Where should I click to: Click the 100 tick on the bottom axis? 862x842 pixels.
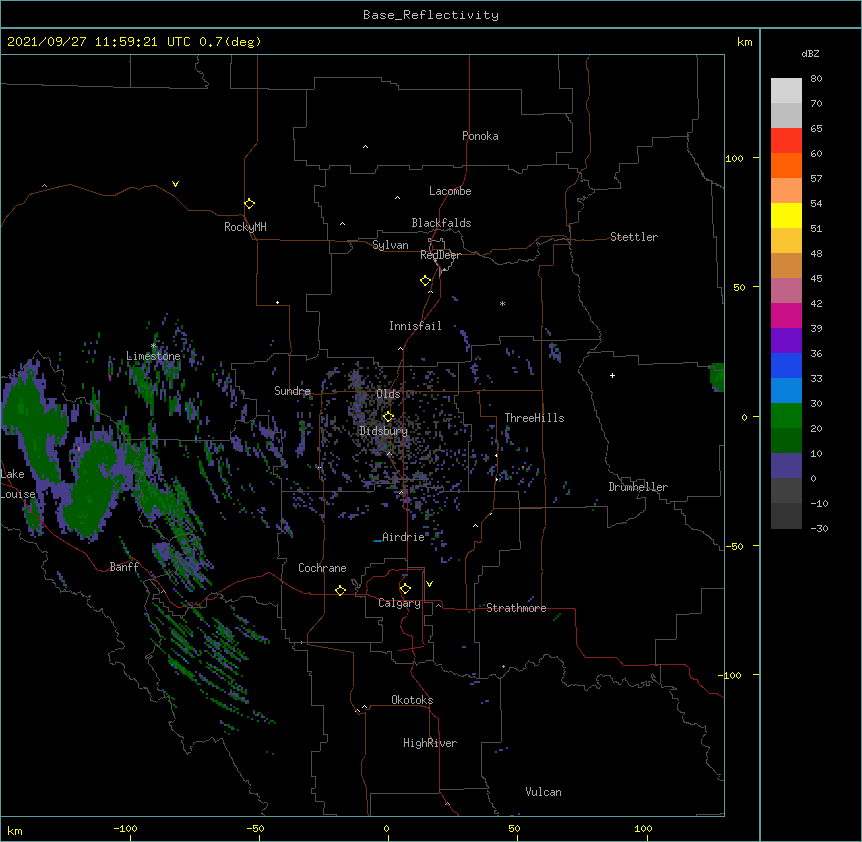coord(643,828)
